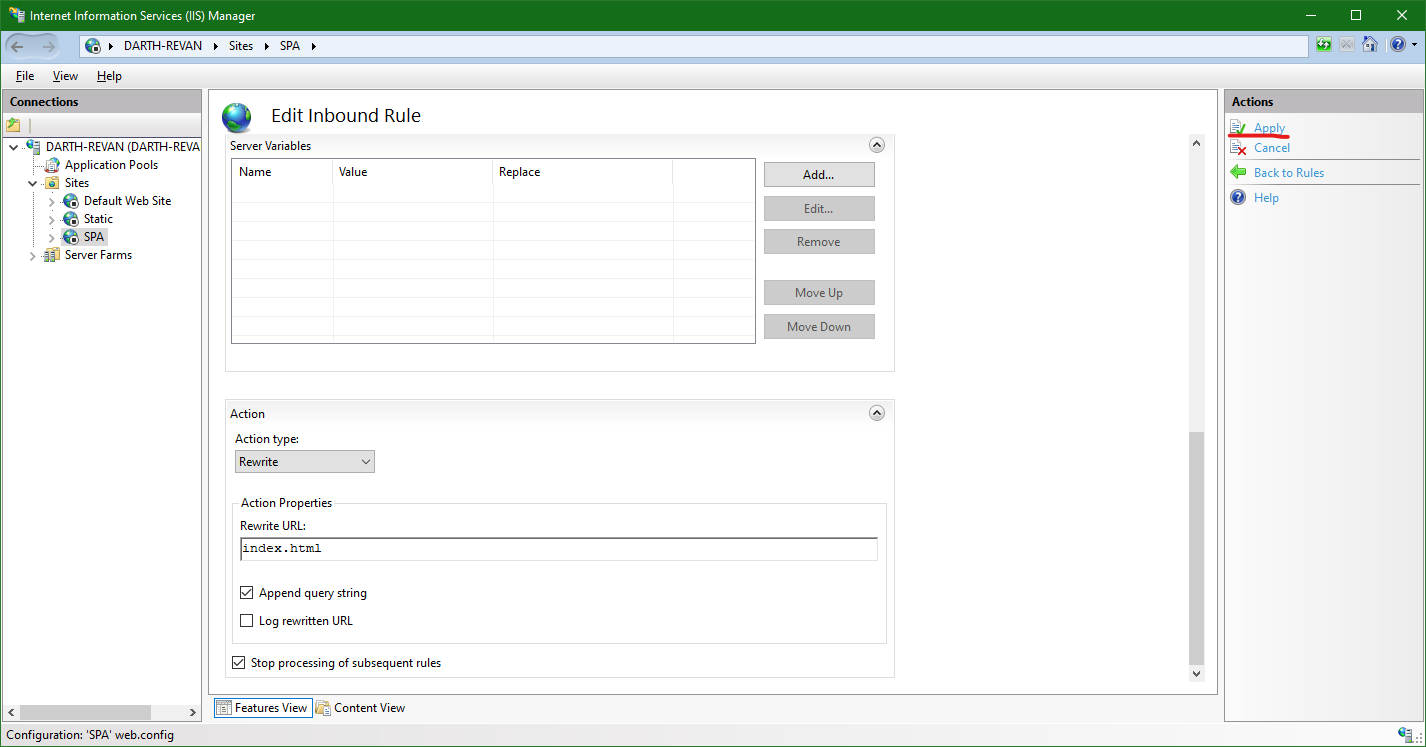
Task: Uncheck Append query string
Action: (x=246, y=592)
